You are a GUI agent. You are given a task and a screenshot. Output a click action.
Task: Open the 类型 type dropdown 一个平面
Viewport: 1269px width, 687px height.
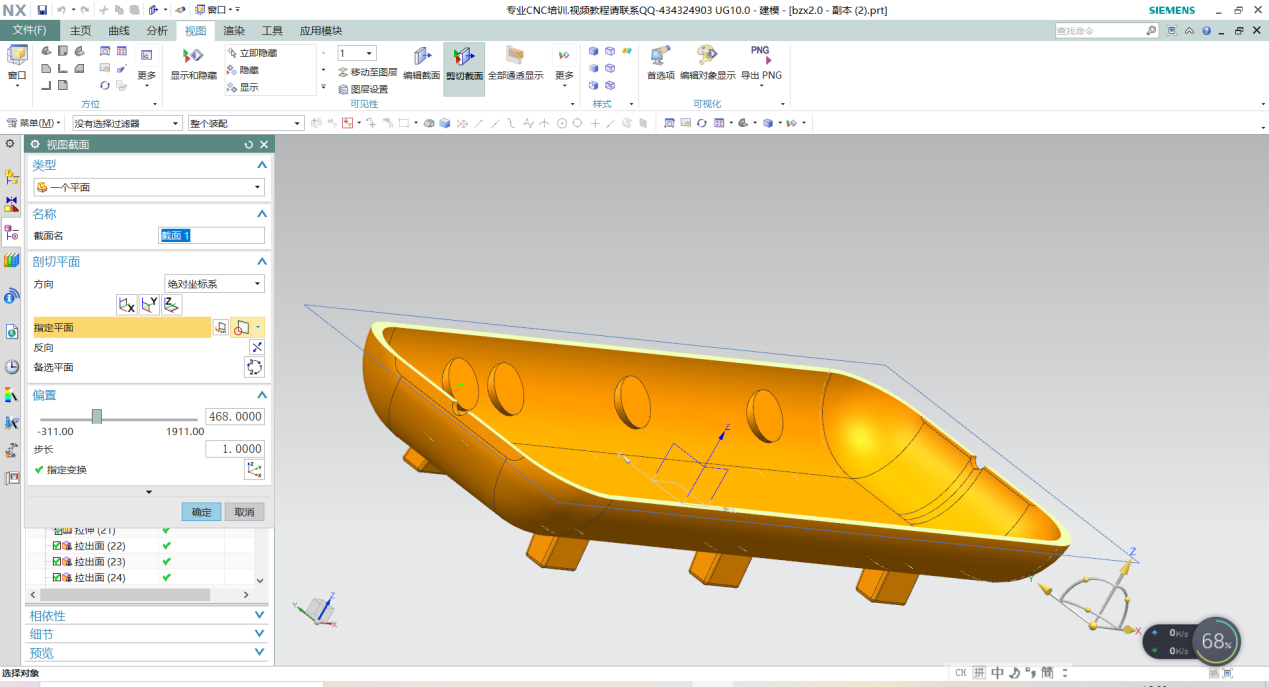pos(148,187)
